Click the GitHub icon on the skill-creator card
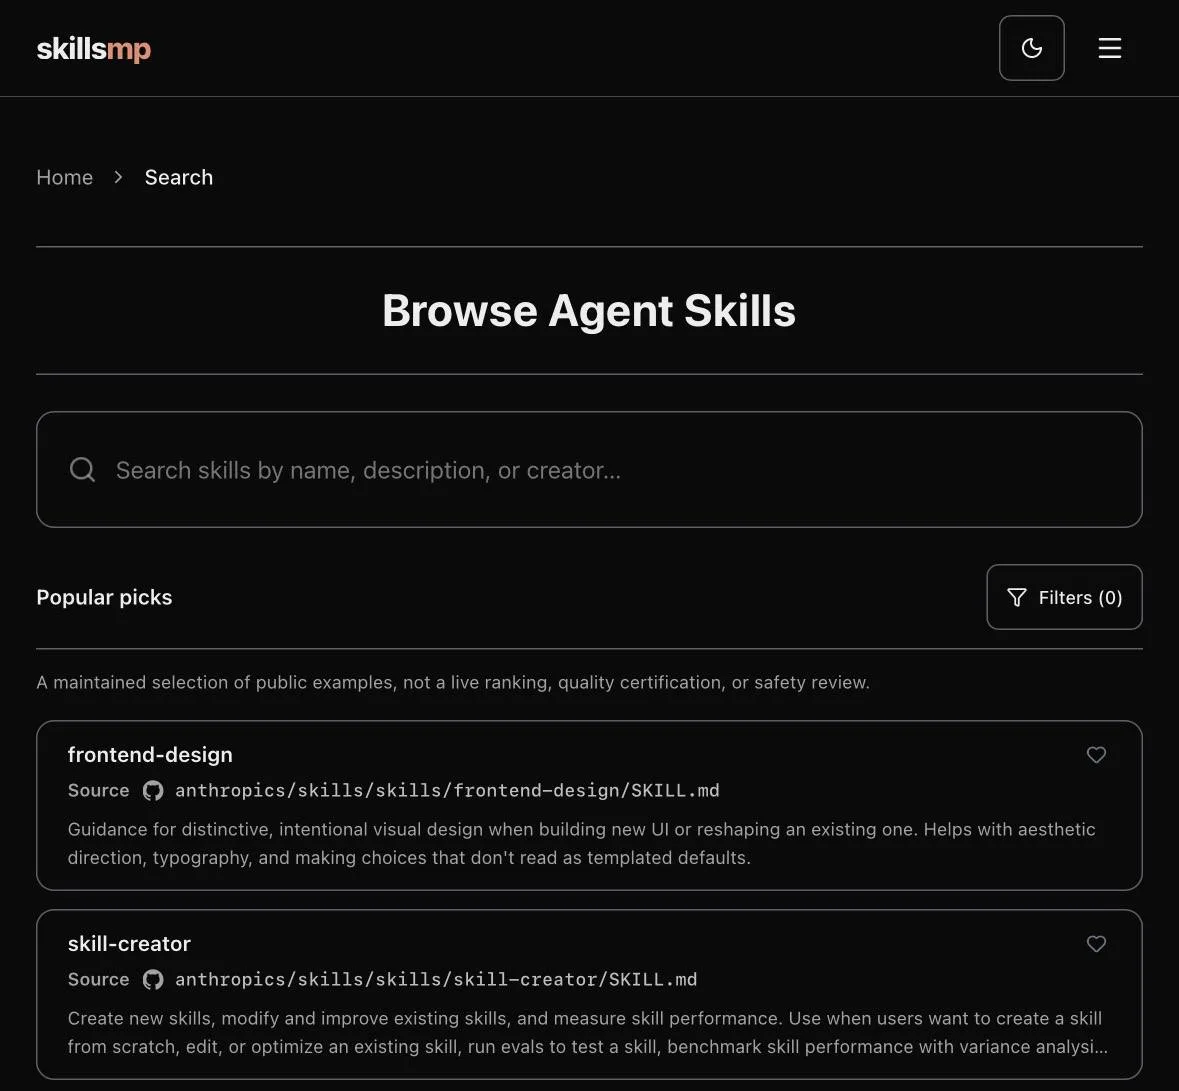 point(153,980)
